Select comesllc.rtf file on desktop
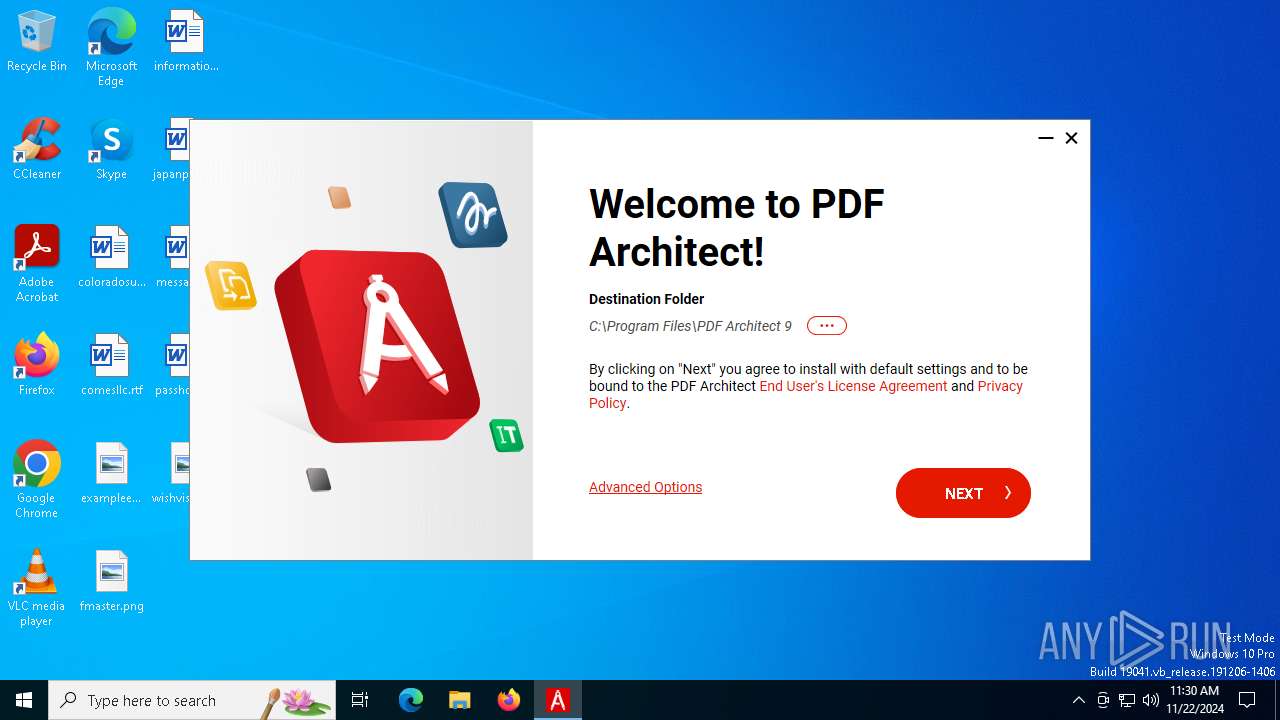 [x=111, y=366]
